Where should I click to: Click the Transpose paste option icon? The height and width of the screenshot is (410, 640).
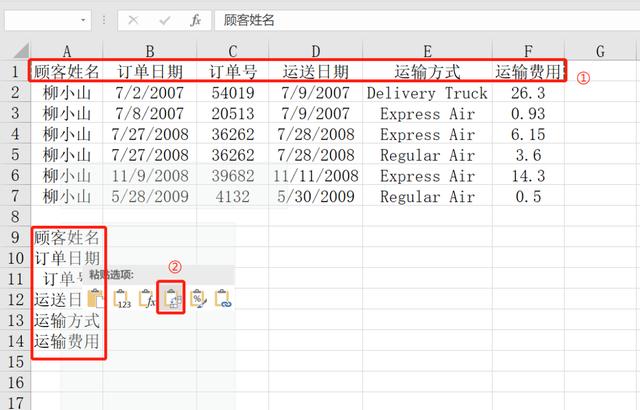tap(171, 298)
